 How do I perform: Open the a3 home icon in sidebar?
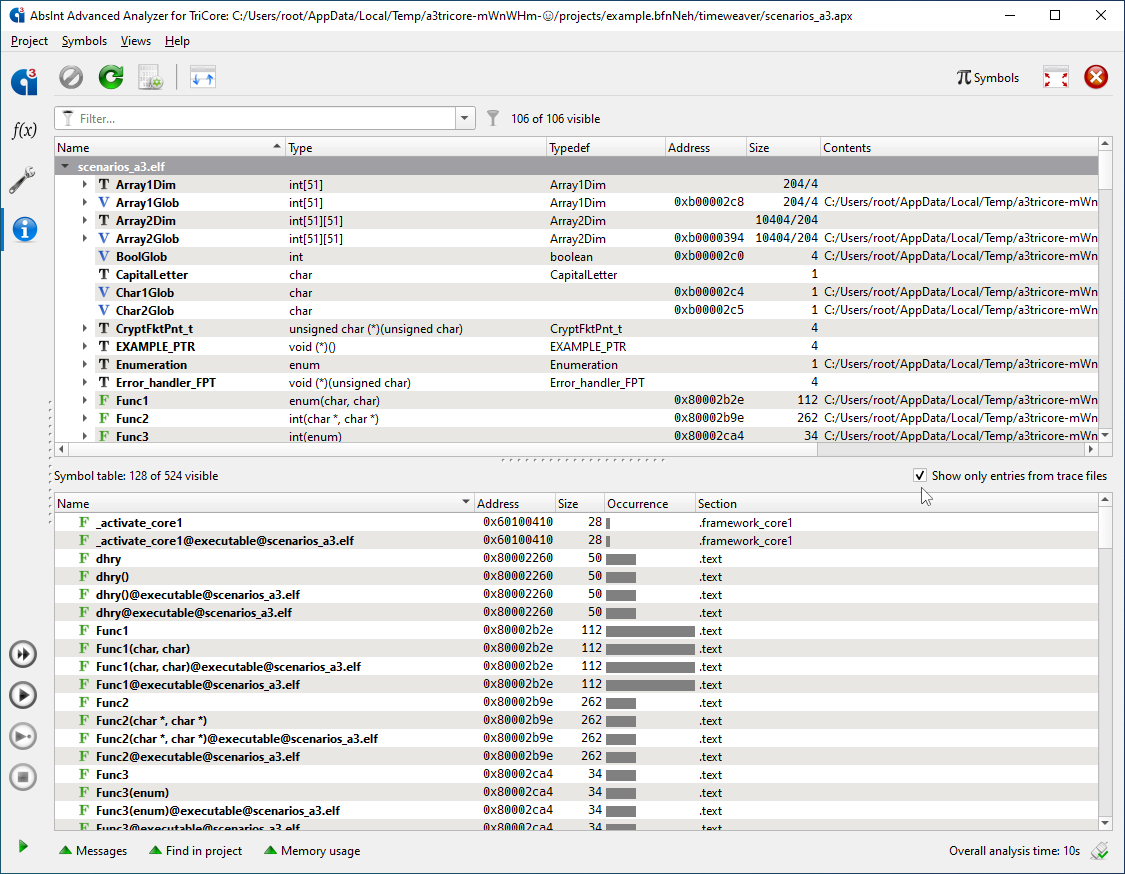coord(24,81)
